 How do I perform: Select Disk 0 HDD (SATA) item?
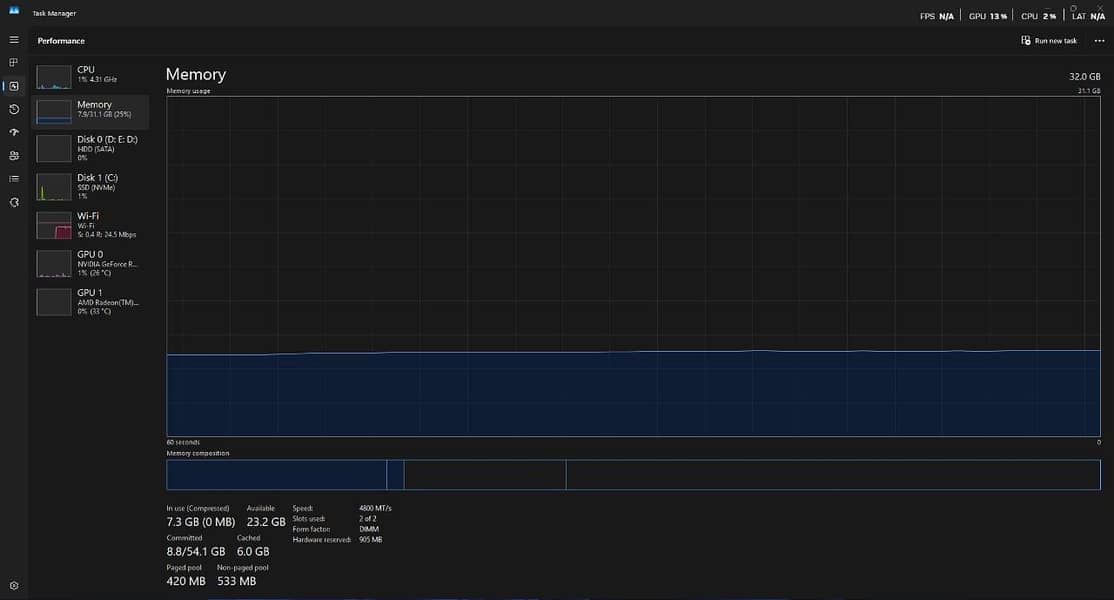90,148
